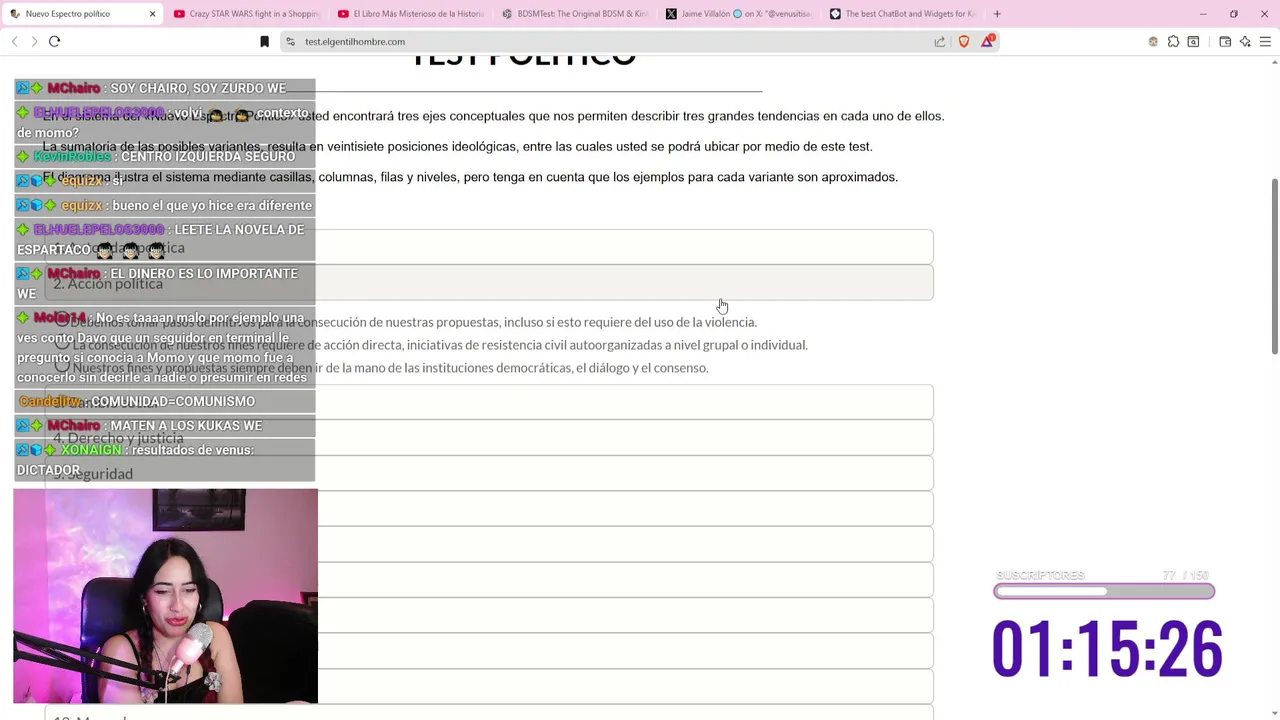
Task: Select option about uso de la violencia
Action: tap(61, 321)
